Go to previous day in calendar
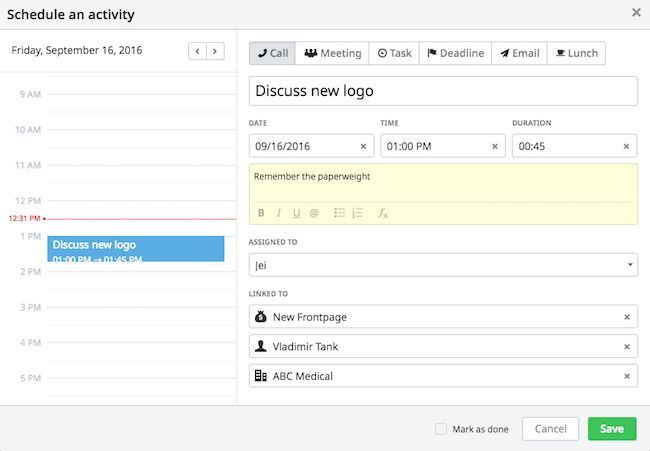Screen dimensions: 650x451 coord(197,51)
